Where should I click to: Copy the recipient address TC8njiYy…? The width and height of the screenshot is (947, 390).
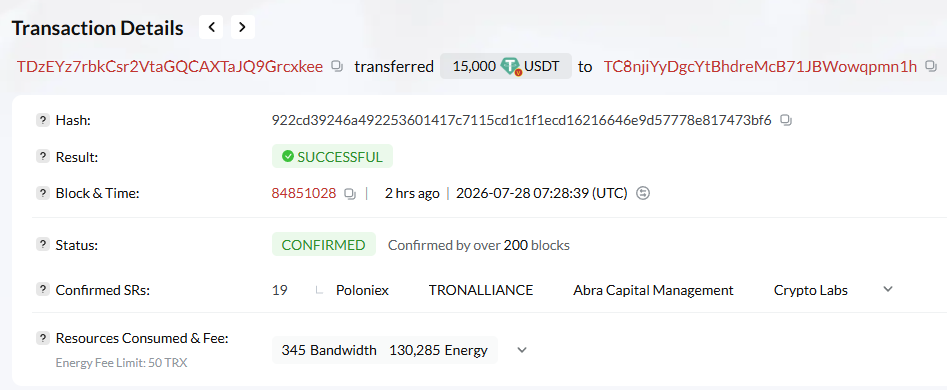[x=932, y=66]
